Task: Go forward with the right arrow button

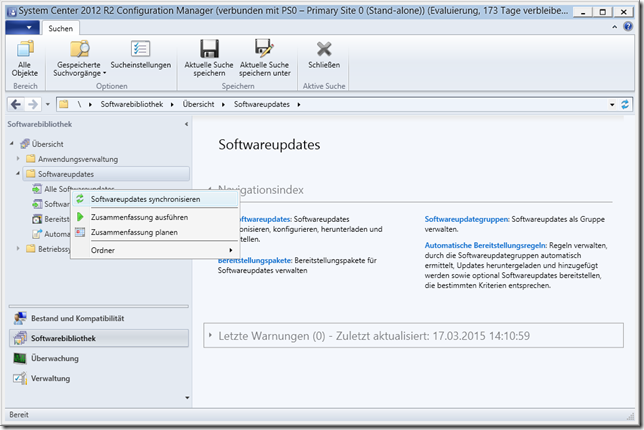Action: [x=32, y=104]
